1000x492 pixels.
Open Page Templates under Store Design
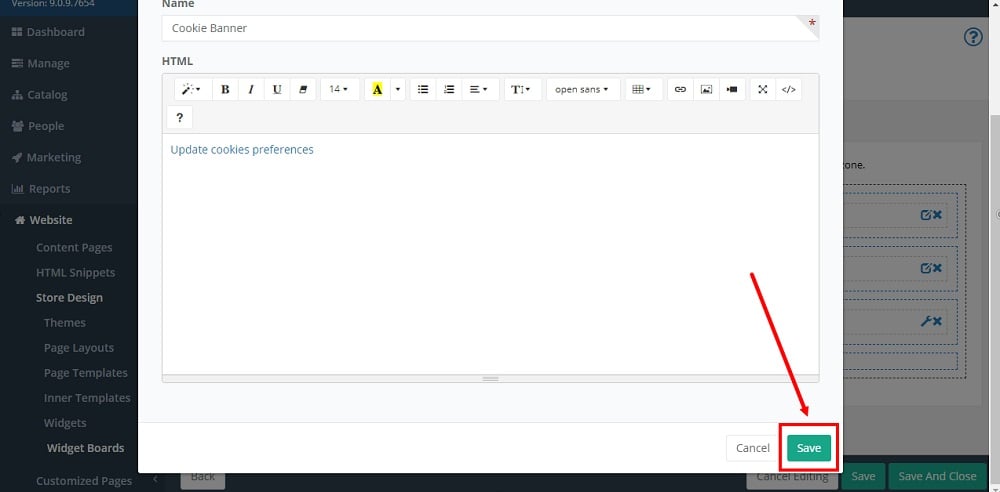point(85,373)
